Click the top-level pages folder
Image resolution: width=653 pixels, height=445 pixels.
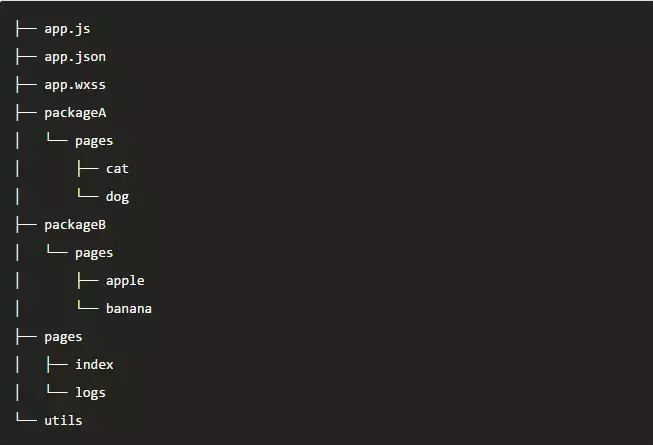tap(63, 337)
